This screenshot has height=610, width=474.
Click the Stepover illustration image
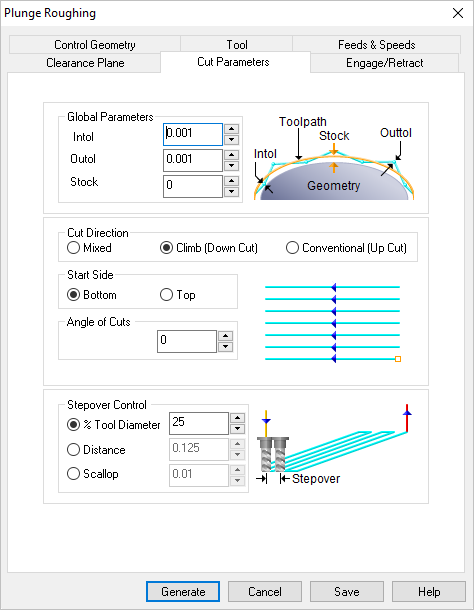tap(334, 445)
